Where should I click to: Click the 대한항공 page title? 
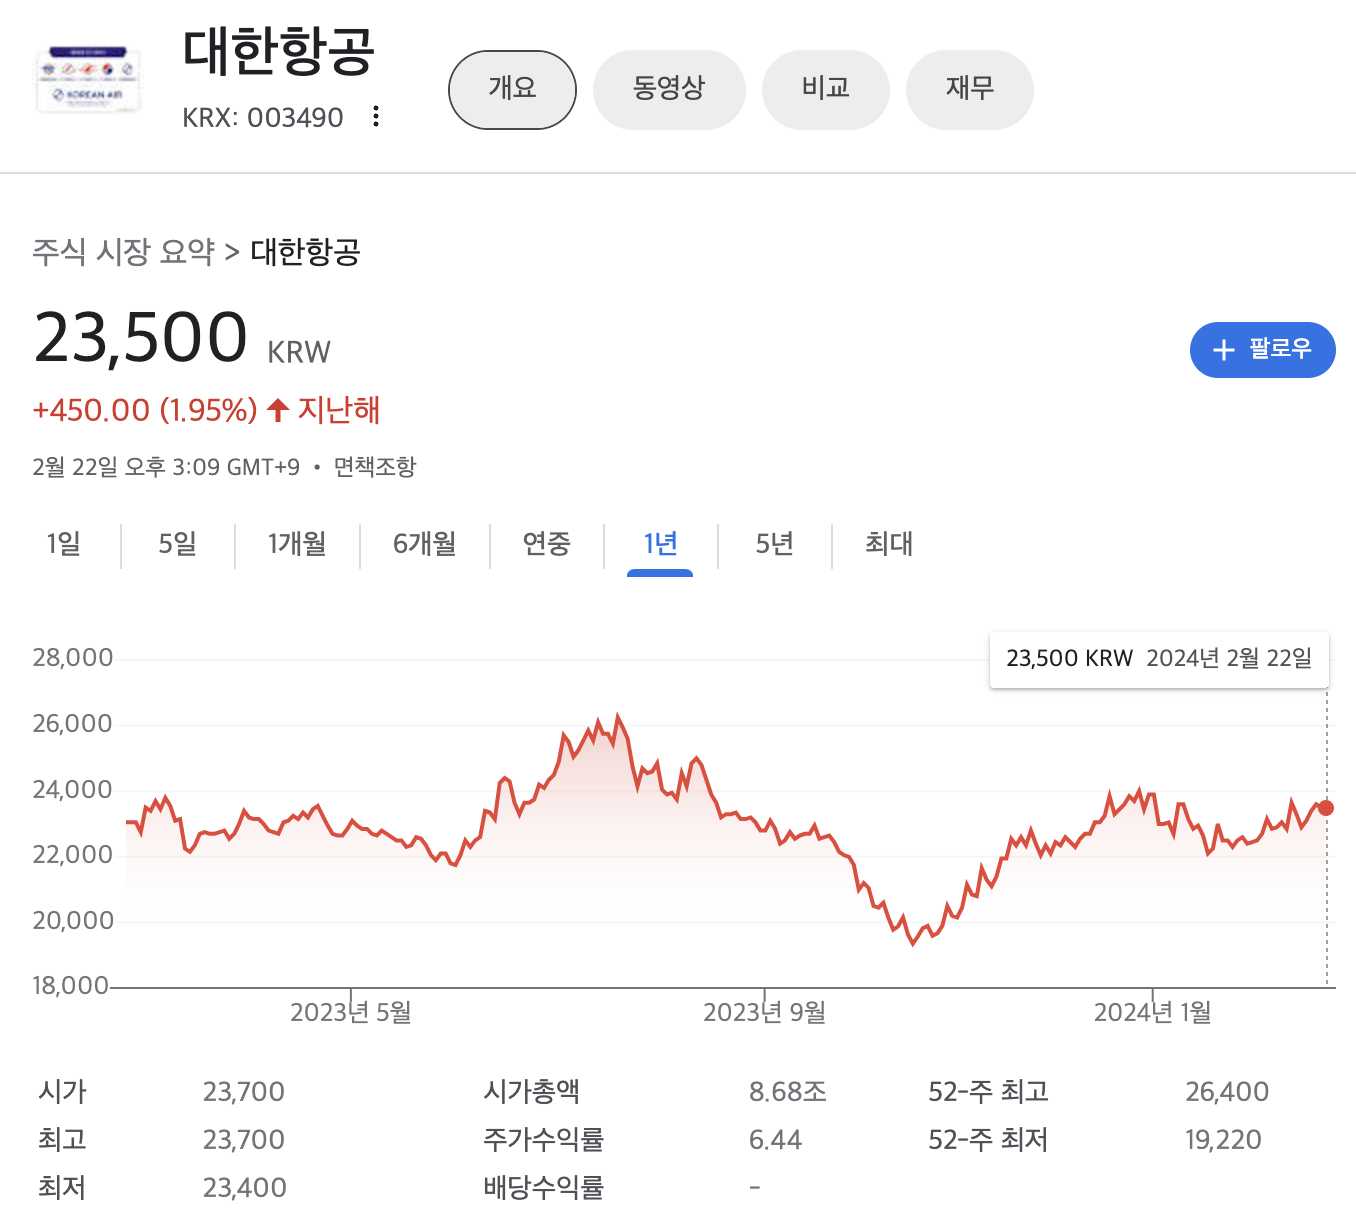click(279, 52)
